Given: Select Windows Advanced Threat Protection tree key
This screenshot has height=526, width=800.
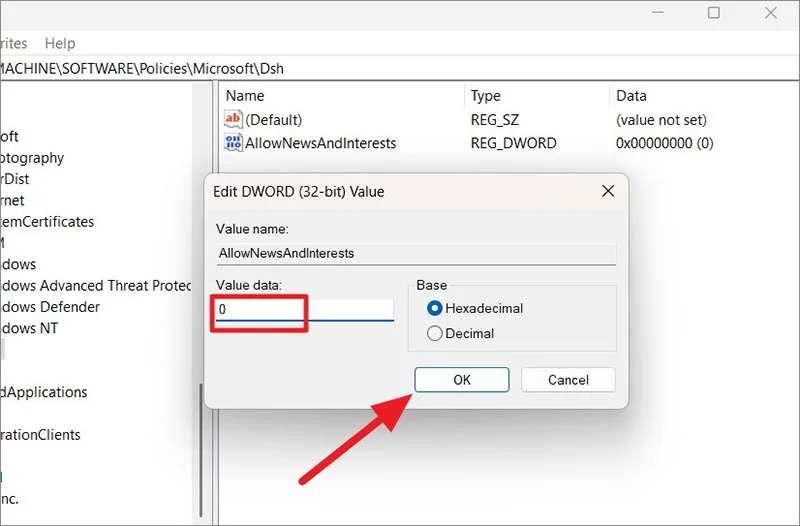Looking at the screenshot, I should coord(95,285).
